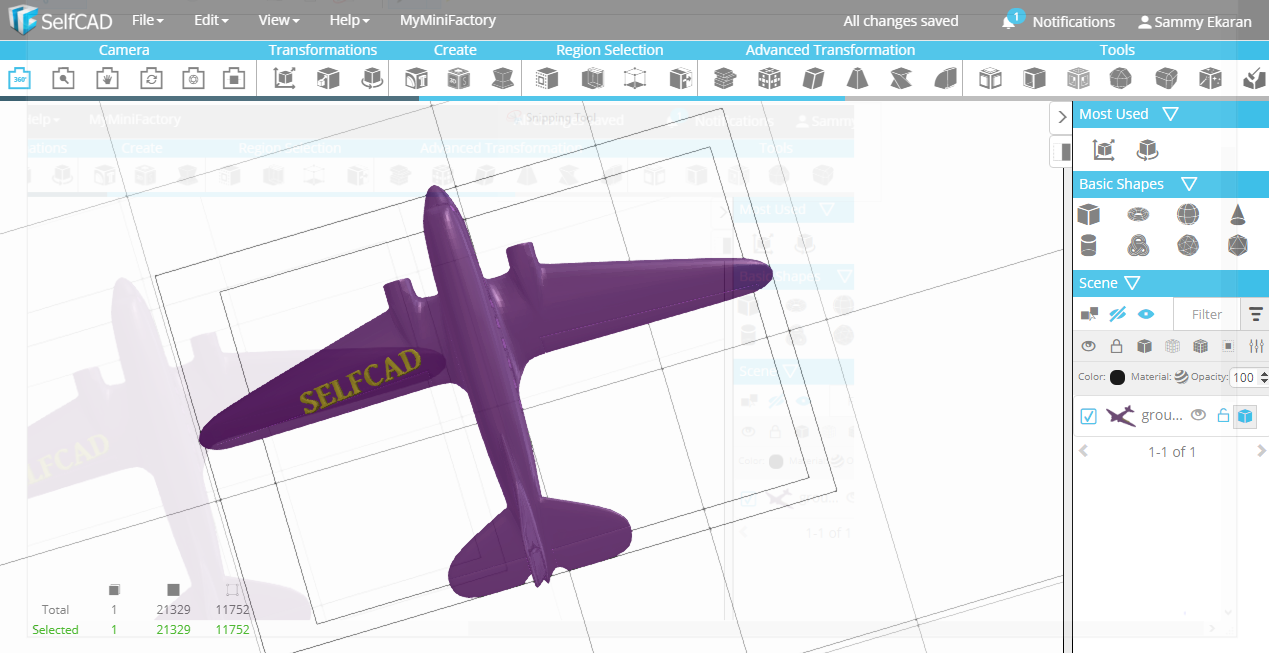The height and width of the screenshot is (653, 1269).
Task: Click the SelfCAD logo
Action: [x=60, y=20]
